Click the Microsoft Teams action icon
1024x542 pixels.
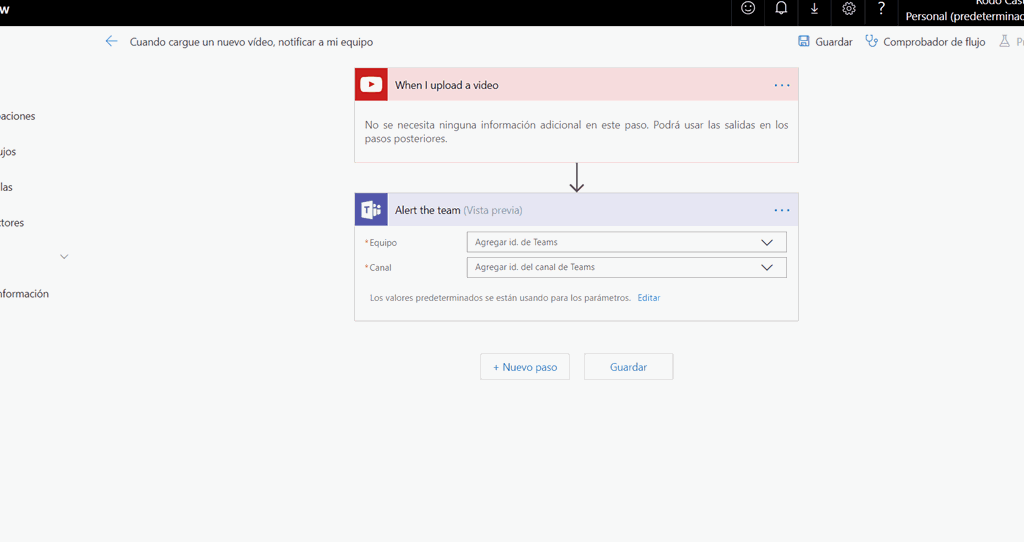tap(371, 210)
